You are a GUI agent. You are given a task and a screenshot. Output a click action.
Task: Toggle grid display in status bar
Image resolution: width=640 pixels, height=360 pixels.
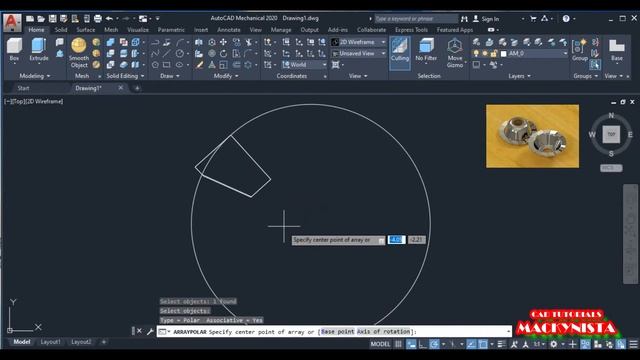click(398, 344)
